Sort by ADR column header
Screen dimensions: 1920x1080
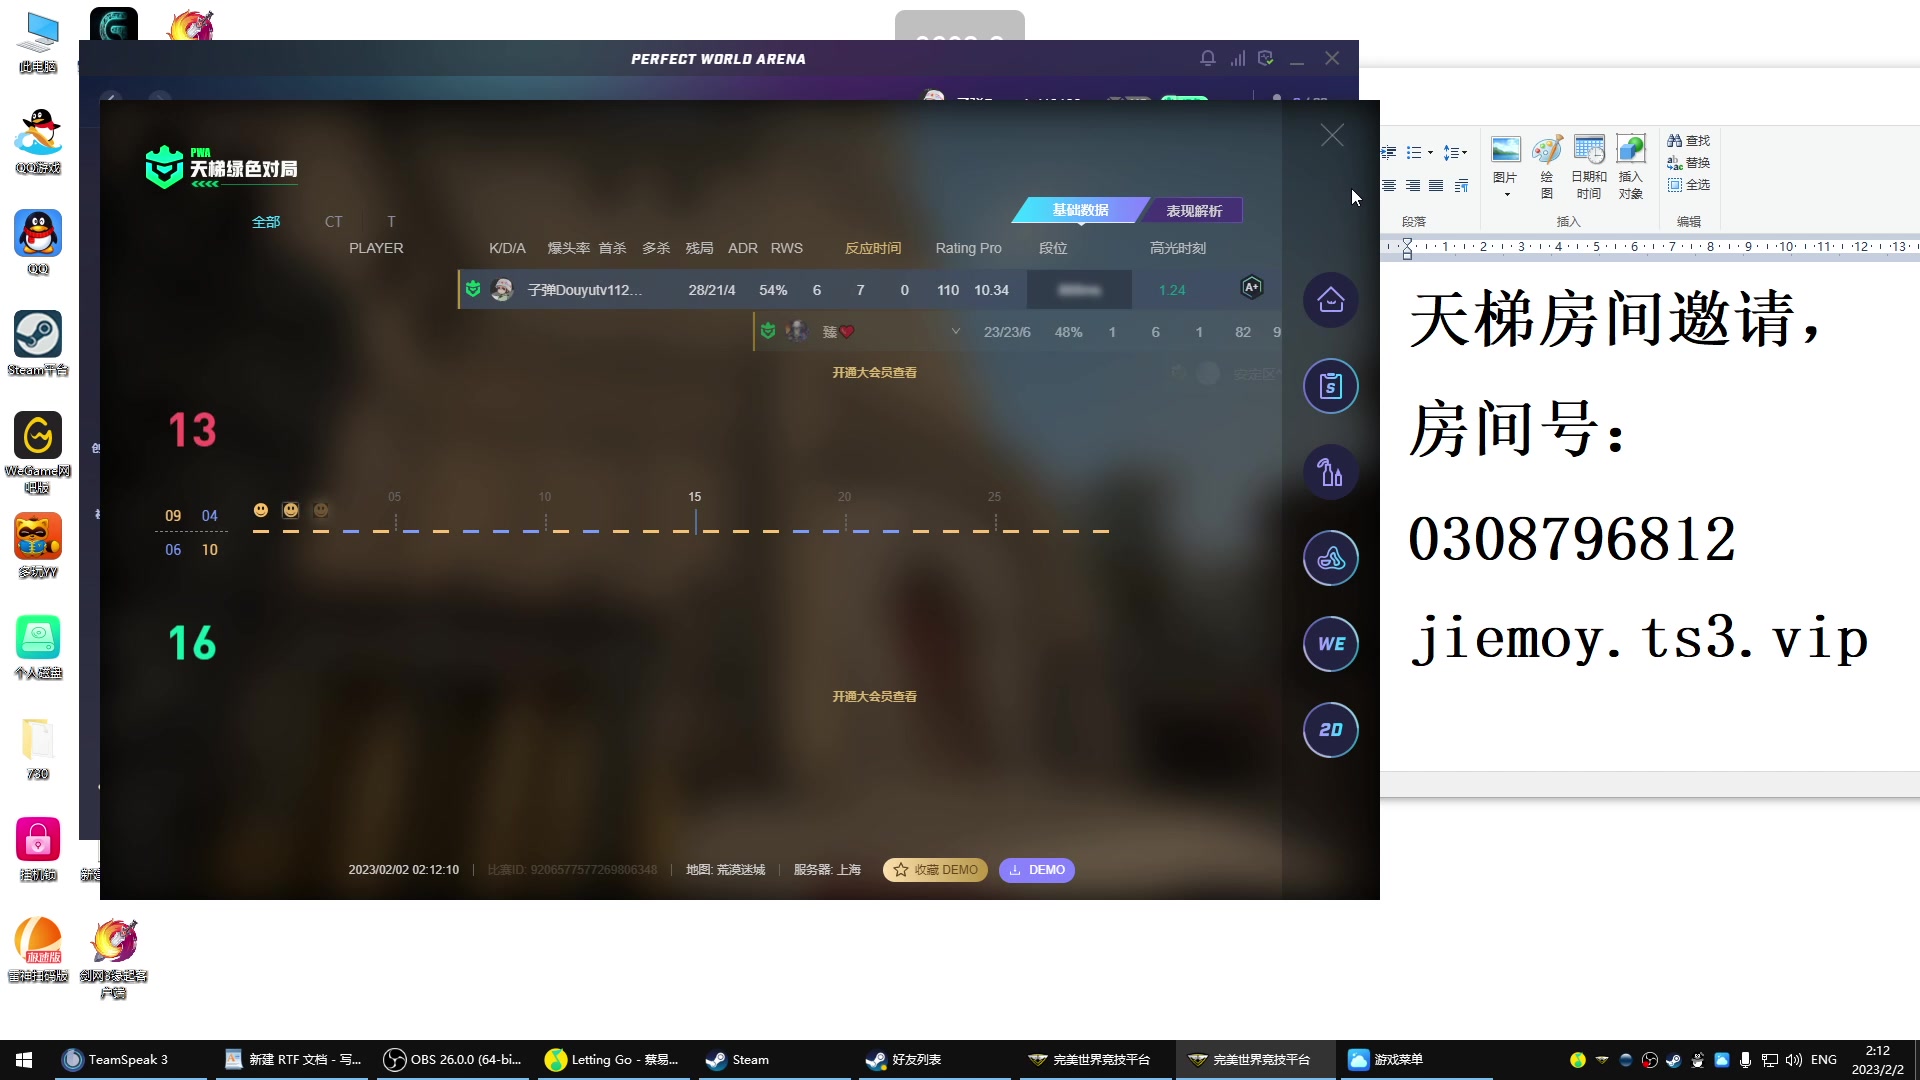(x=742, y=248)
